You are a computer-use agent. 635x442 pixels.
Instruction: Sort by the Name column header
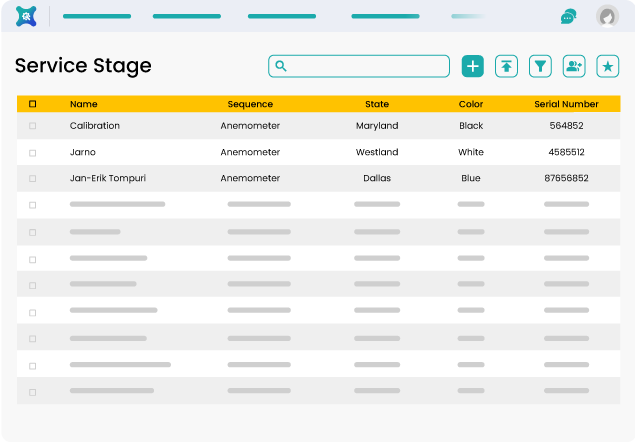point(84,104)
